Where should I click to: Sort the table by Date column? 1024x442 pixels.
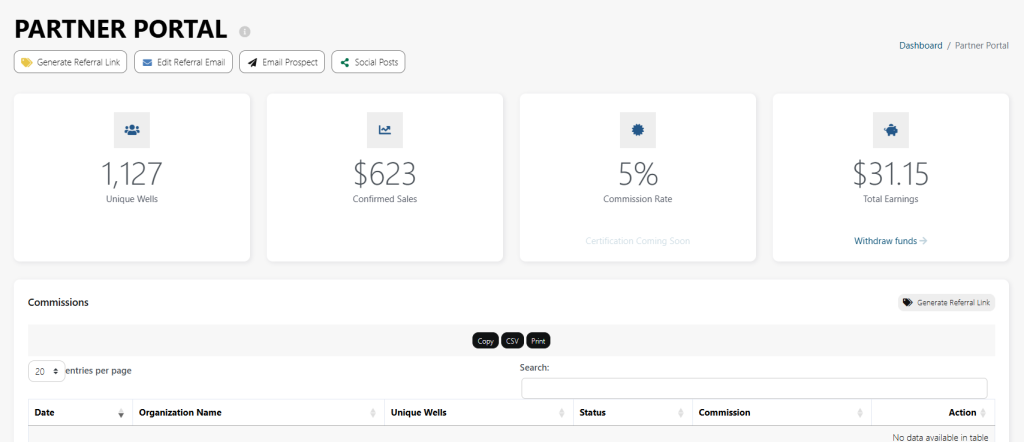[x=80, y=412]
